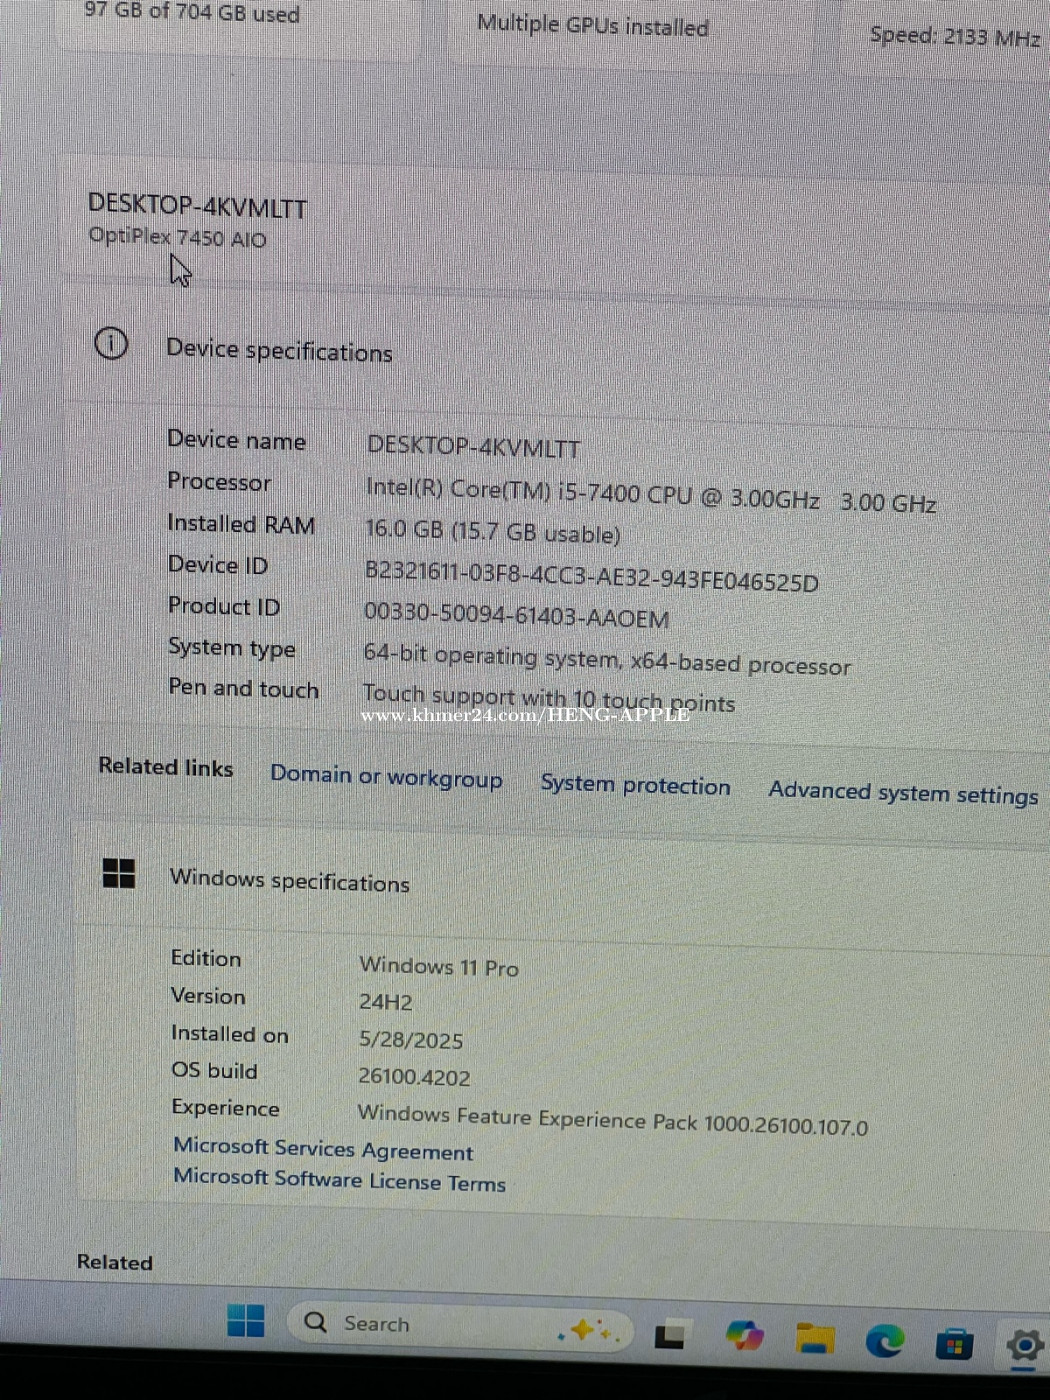This screenshot has width=1050, height=1400.
Task: Open Advanced system settings link
Action: point(903,793)
